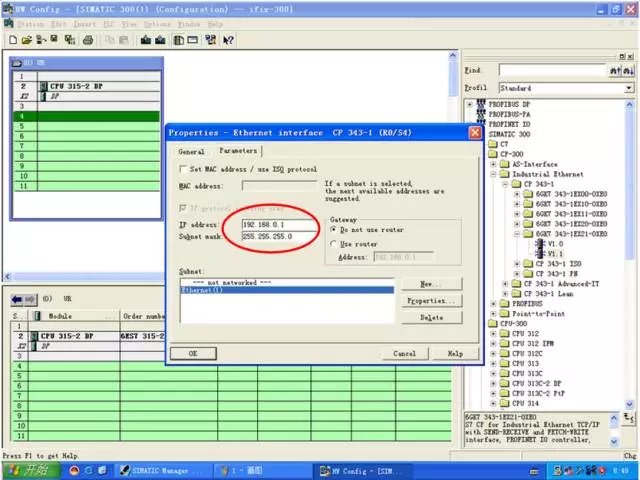Select the Do not use router option

click(334, 229)
